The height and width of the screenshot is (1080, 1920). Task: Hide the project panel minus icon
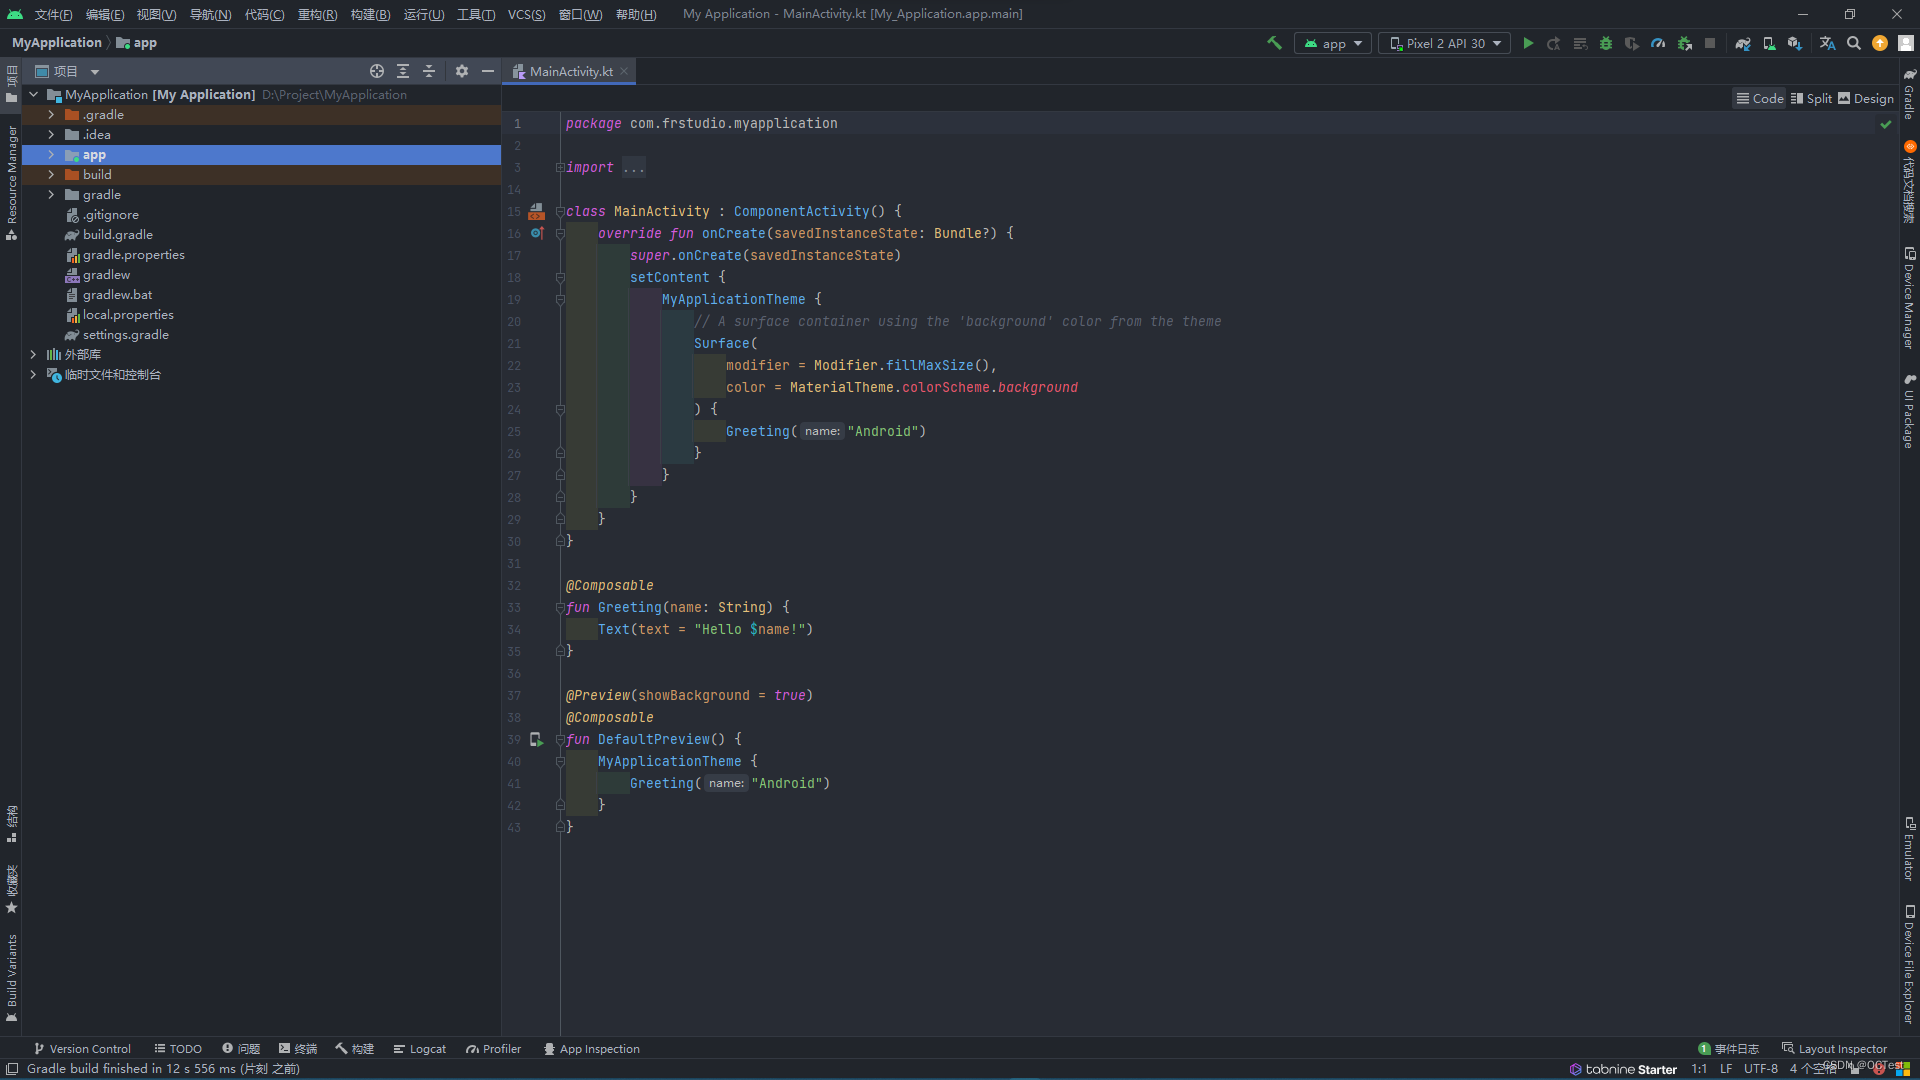488,71
